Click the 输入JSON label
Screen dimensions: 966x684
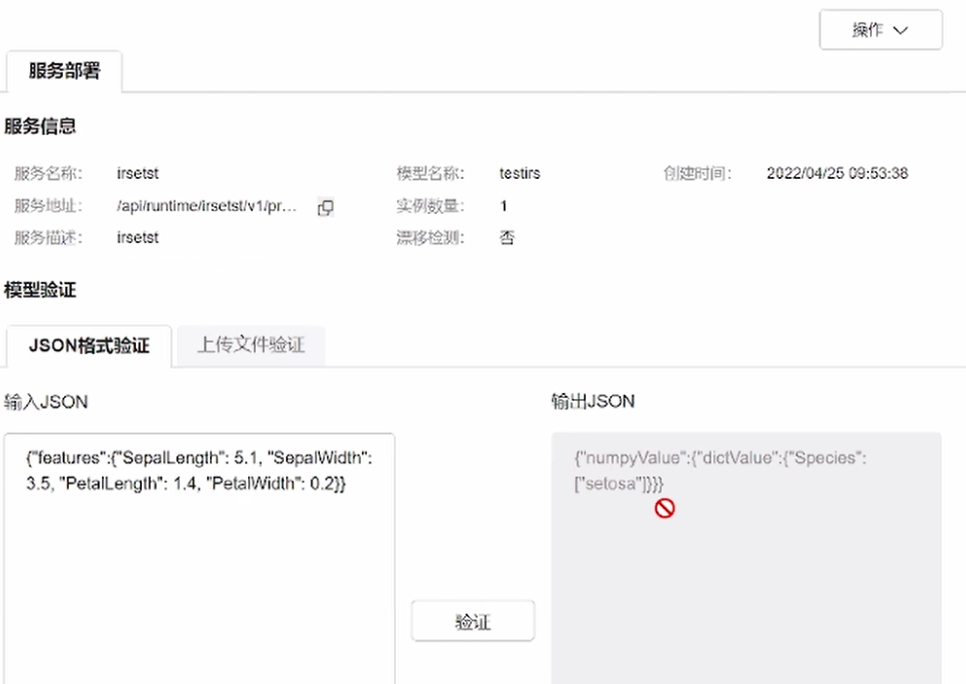click(x=46, y=402)
